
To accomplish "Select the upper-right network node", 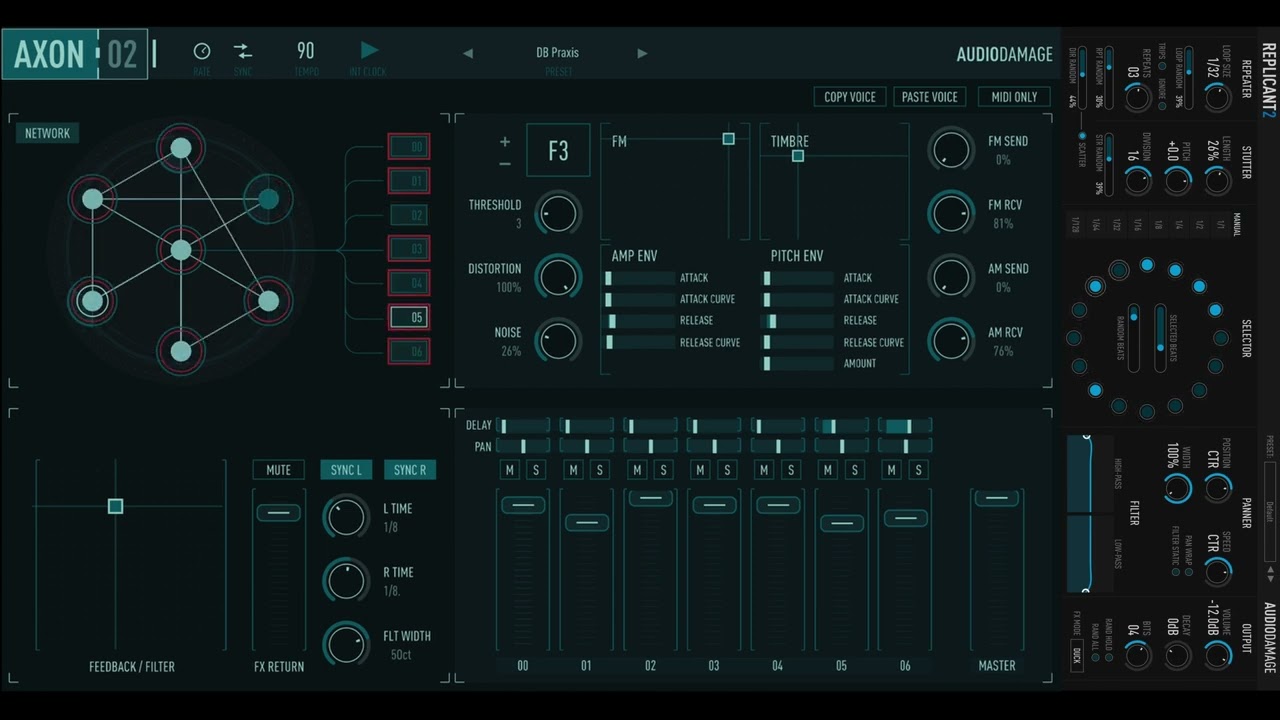I will [268, 199].
